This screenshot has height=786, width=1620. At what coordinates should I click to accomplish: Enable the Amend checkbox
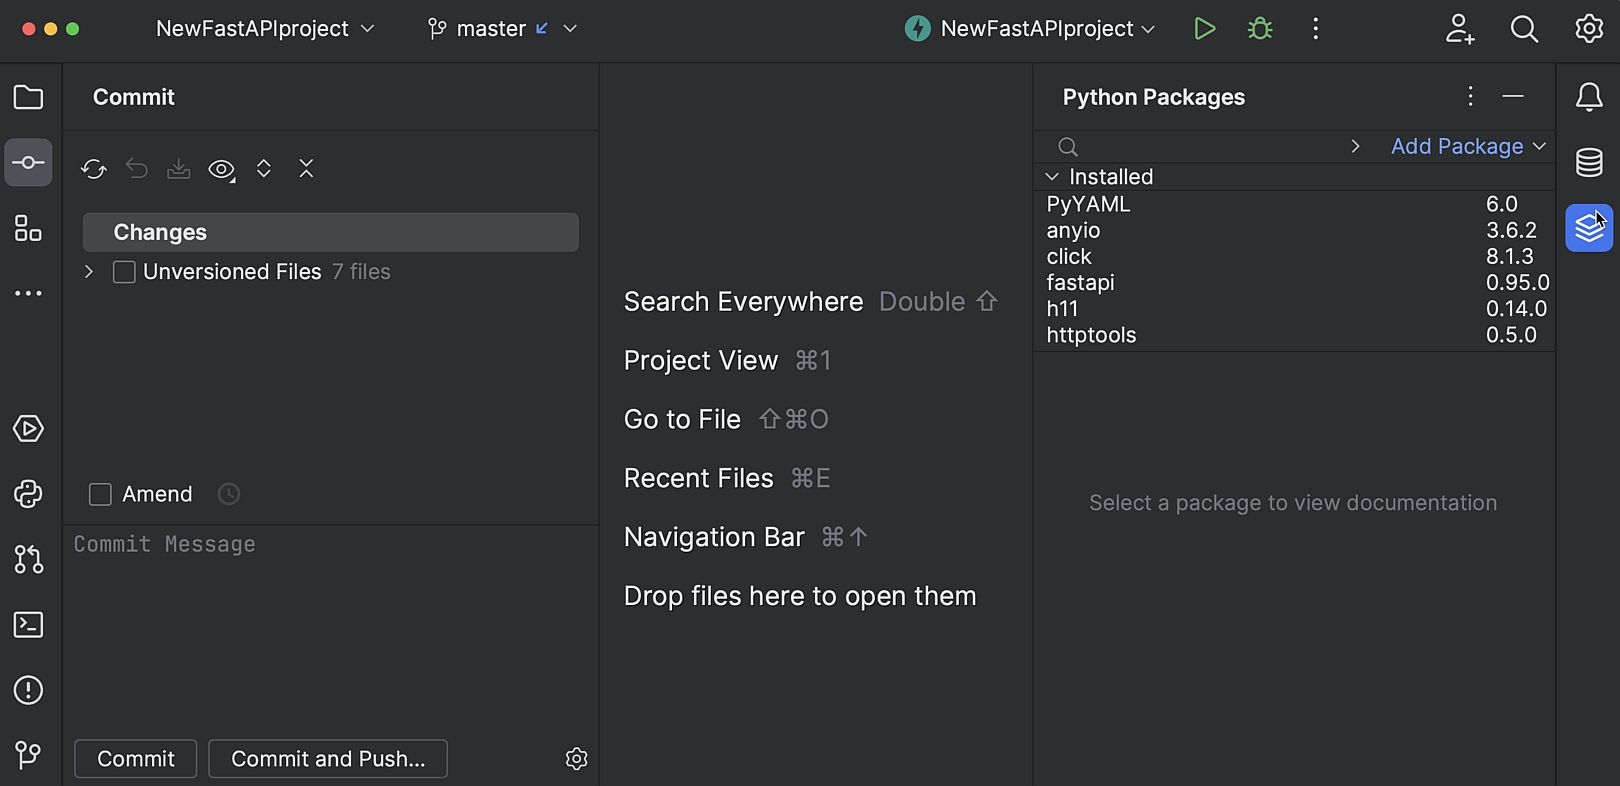click(100, 494)
